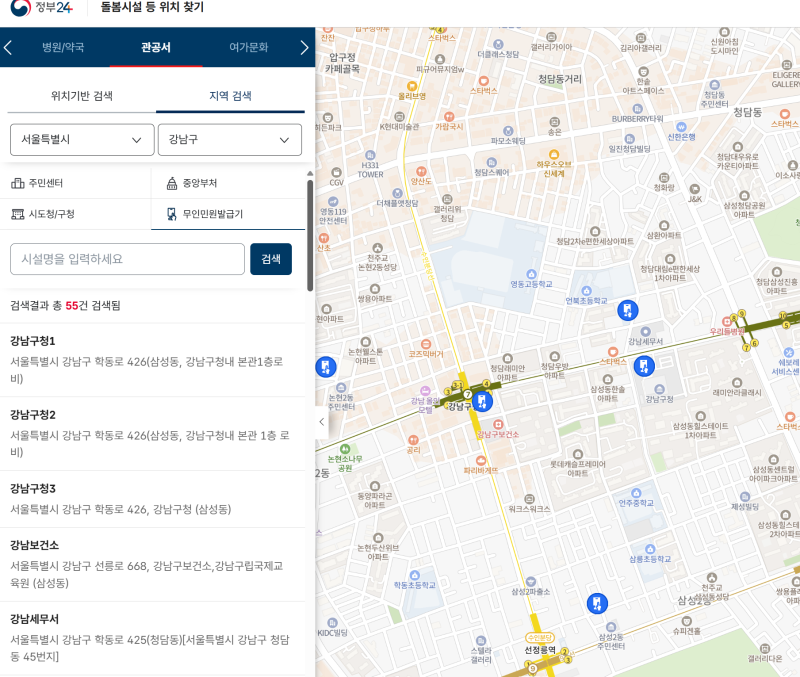The height and width of the screenshot is (677, 800).
Task: Click the 코즈믹버거 map icon
Action: [x=426, y=344]
